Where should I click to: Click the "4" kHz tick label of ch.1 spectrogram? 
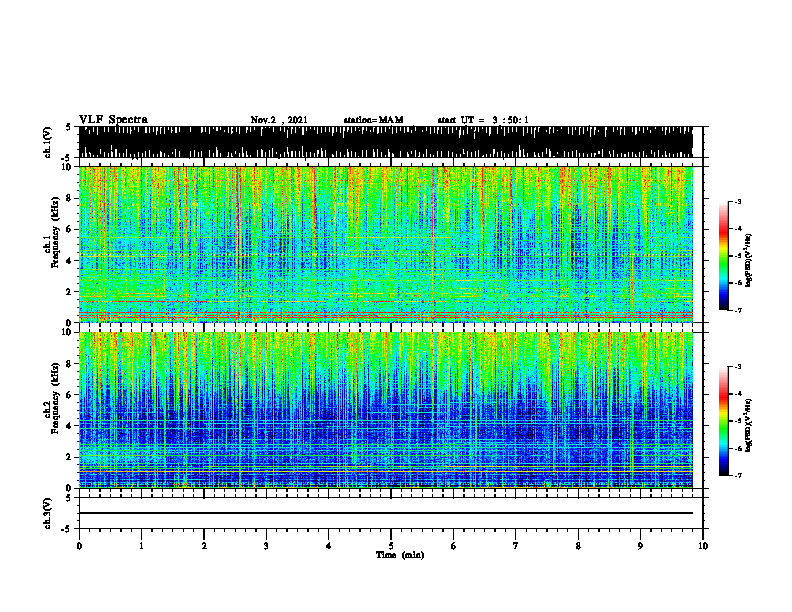(70, 261)
